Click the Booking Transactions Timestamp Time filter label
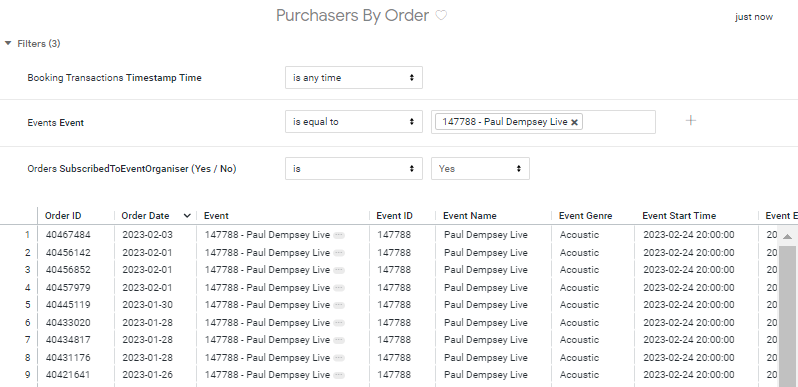Image resolution: width=798 pixels, height=387 pixels. click(x=115, y=78)
